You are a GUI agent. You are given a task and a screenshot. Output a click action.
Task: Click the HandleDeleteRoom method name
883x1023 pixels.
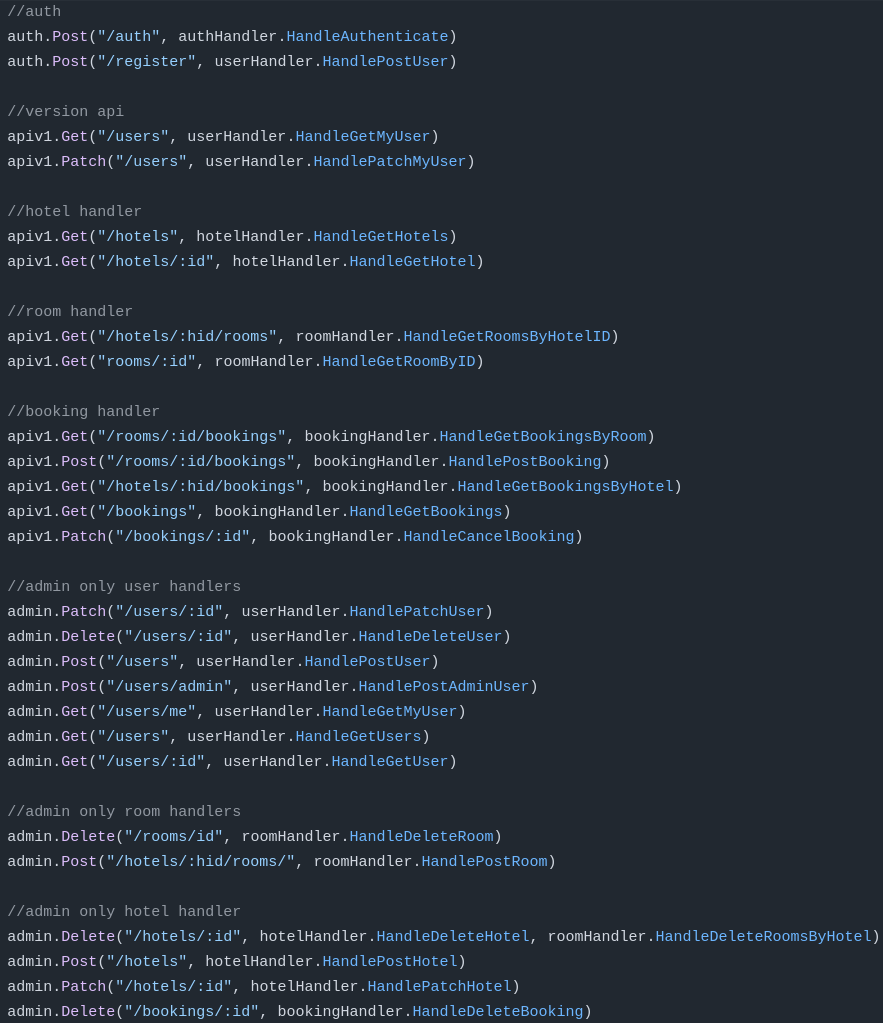[421, 837]
